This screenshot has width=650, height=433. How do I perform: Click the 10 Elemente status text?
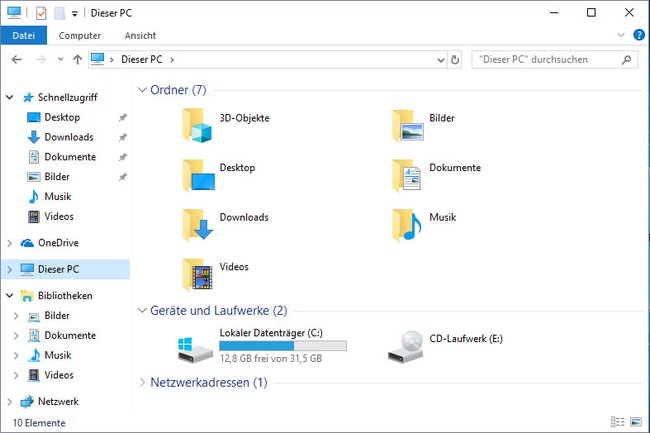point(39,423)
